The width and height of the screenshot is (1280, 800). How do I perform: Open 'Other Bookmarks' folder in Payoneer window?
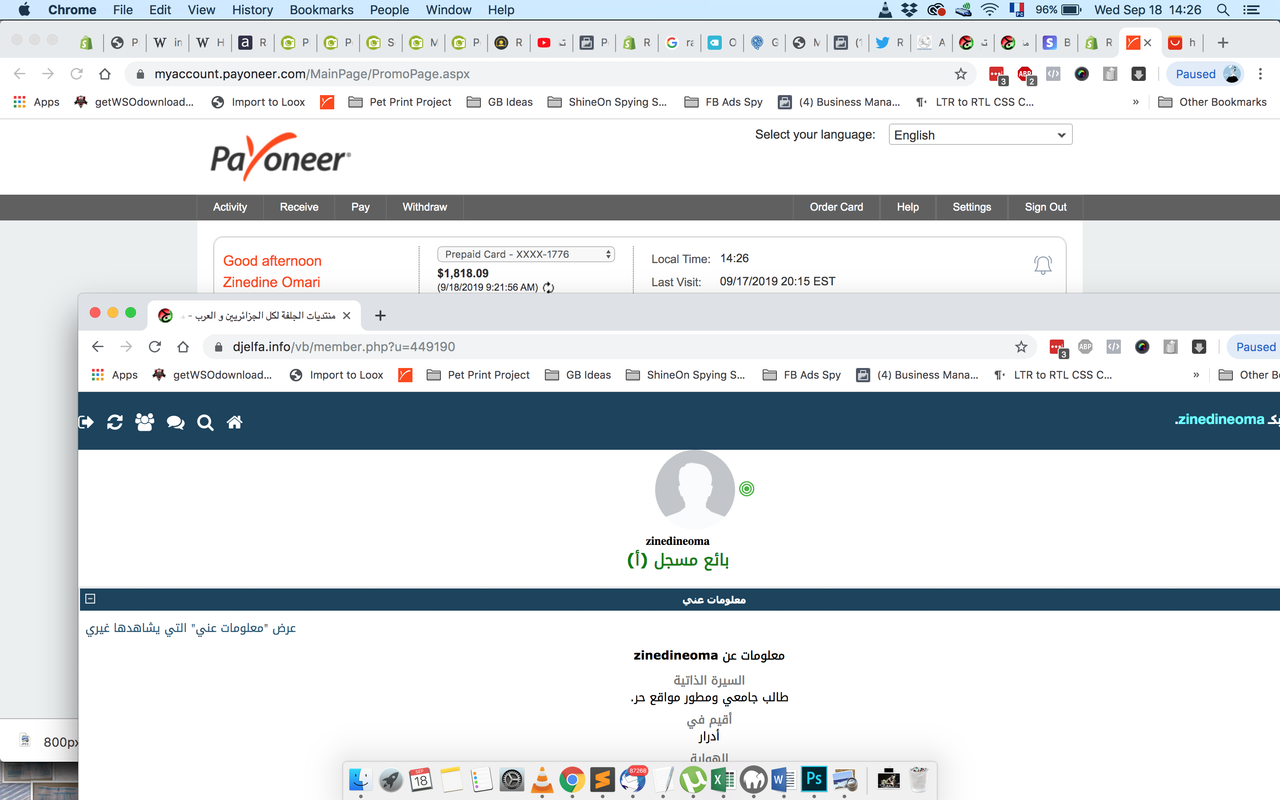1212,102
